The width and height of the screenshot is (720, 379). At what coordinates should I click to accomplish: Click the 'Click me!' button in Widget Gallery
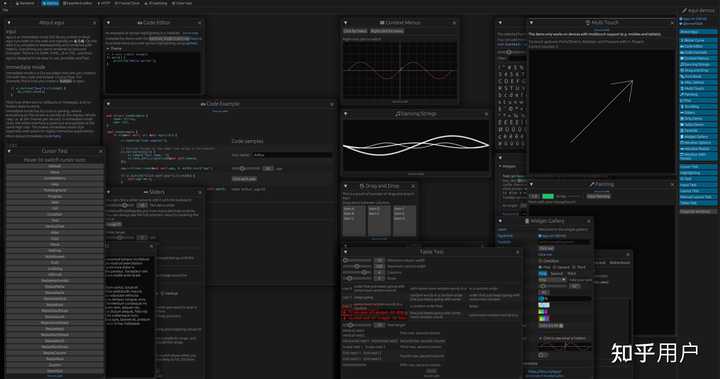click(x=546, y=249)
